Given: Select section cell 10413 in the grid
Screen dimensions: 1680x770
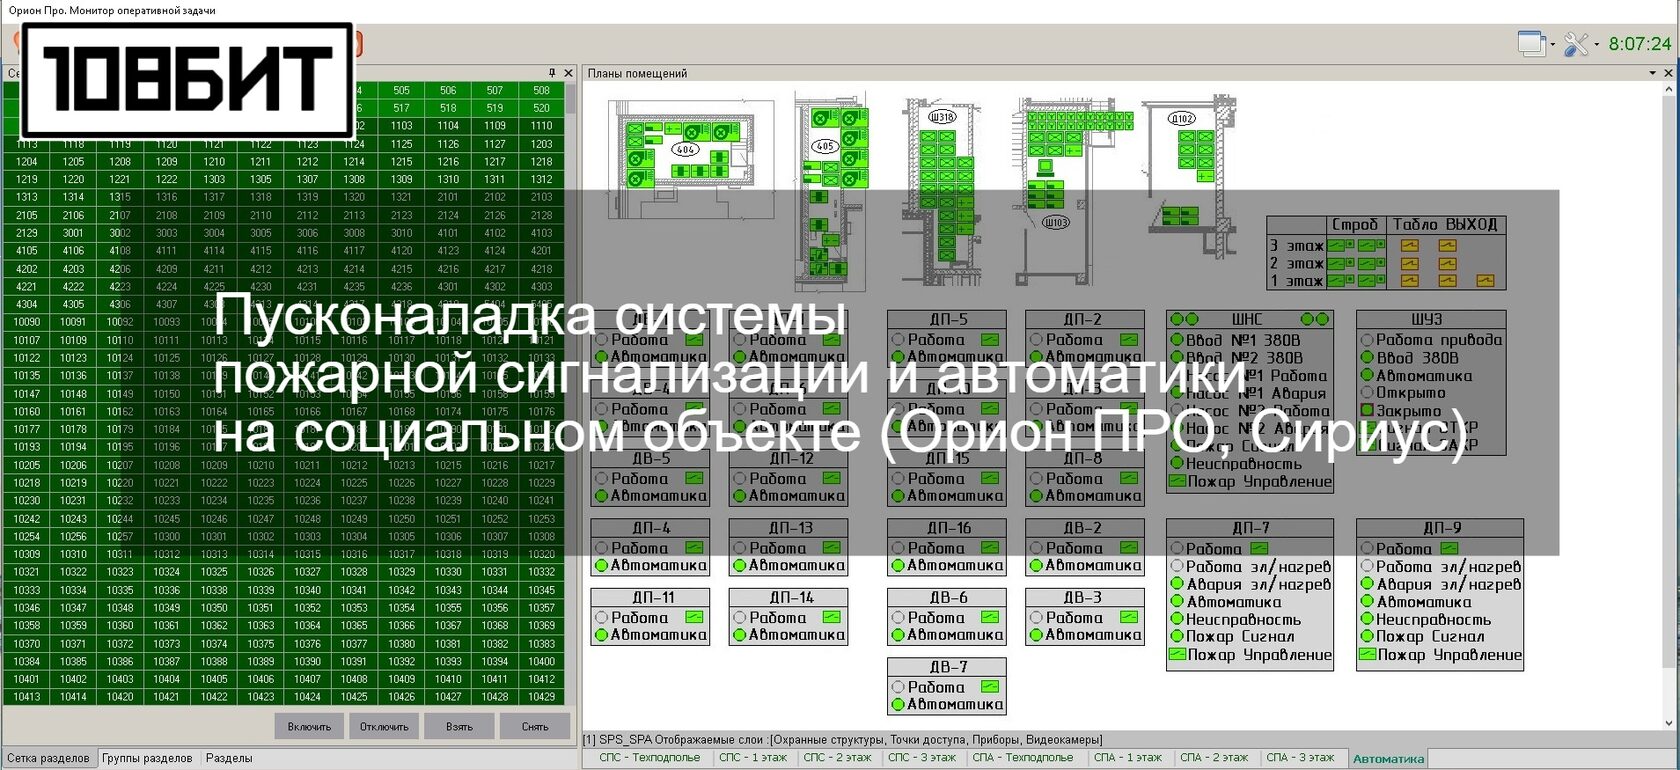Looking at the screenshot, I should pyautogui.click(x=27, y=697).
